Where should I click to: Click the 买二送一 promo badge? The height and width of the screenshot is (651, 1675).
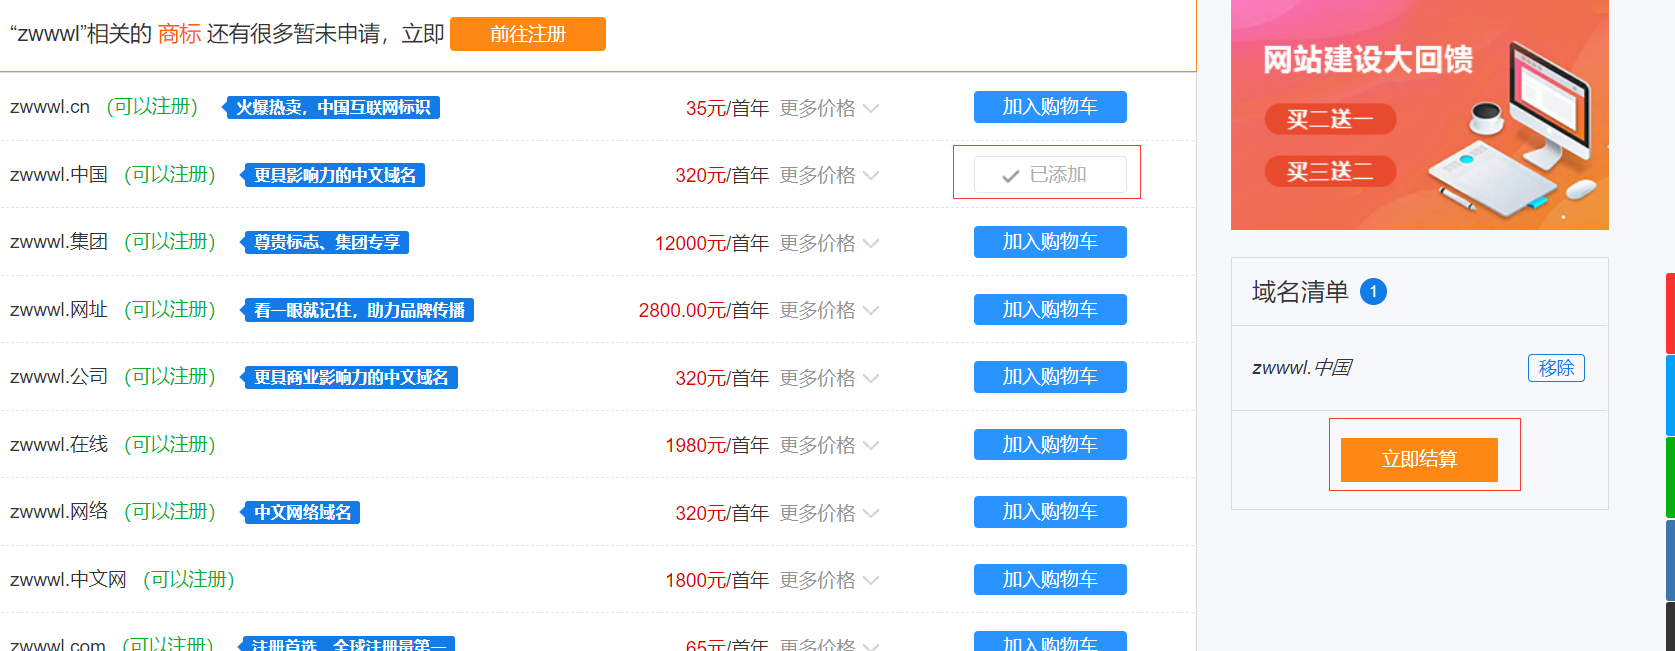pos(1330,119)
